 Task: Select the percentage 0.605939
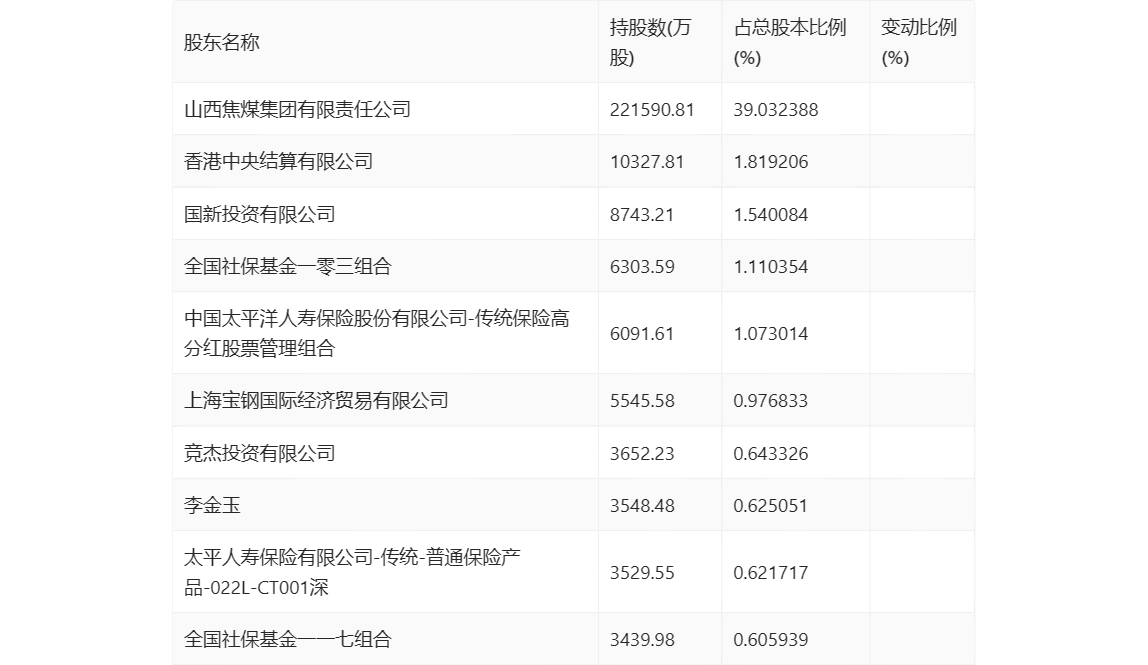click(771, 639)
